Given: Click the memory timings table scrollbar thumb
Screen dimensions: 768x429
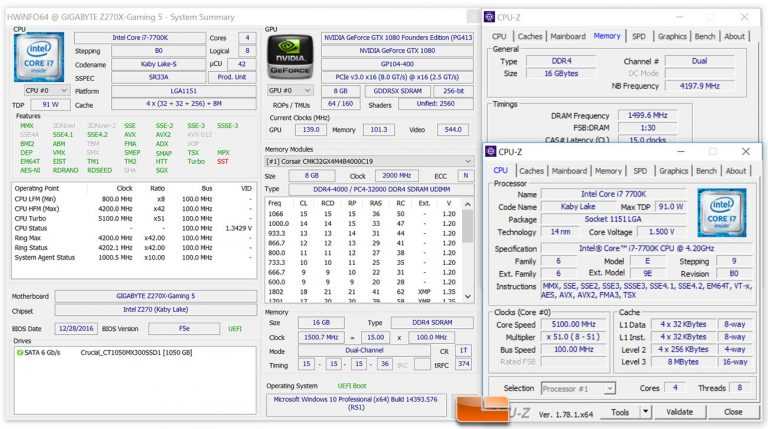Looking at the screenshot, I should click(x=468, y=226).
